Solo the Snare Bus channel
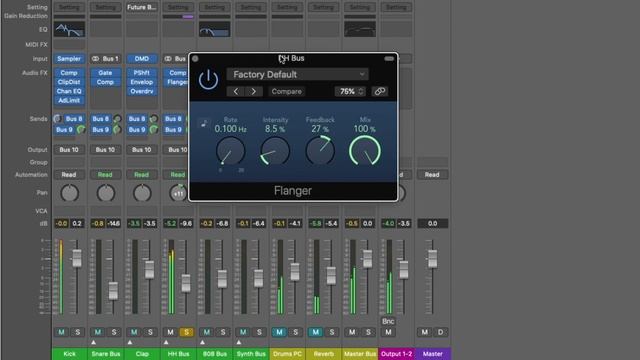Screen dimensions: 640x360 click(114, 332)
